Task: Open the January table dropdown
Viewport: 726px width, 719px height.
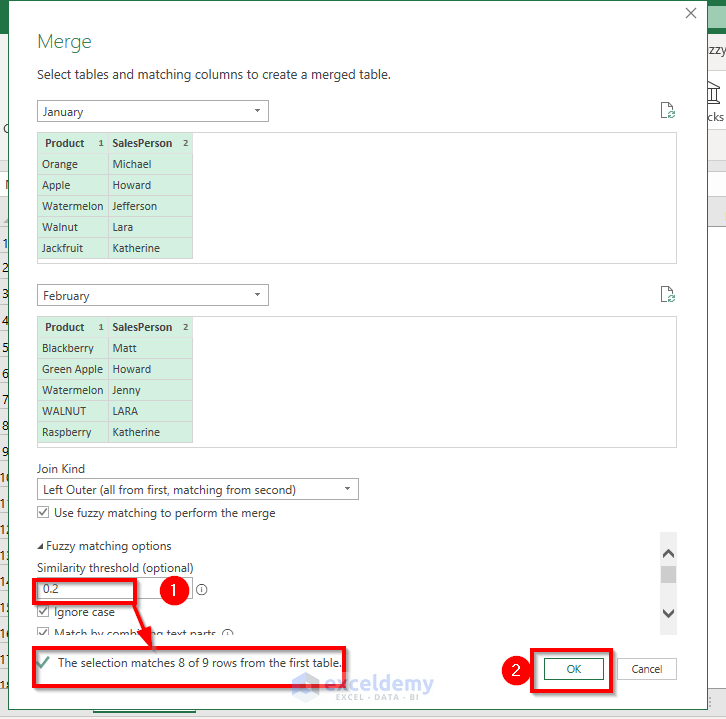Action: (153, 112)
